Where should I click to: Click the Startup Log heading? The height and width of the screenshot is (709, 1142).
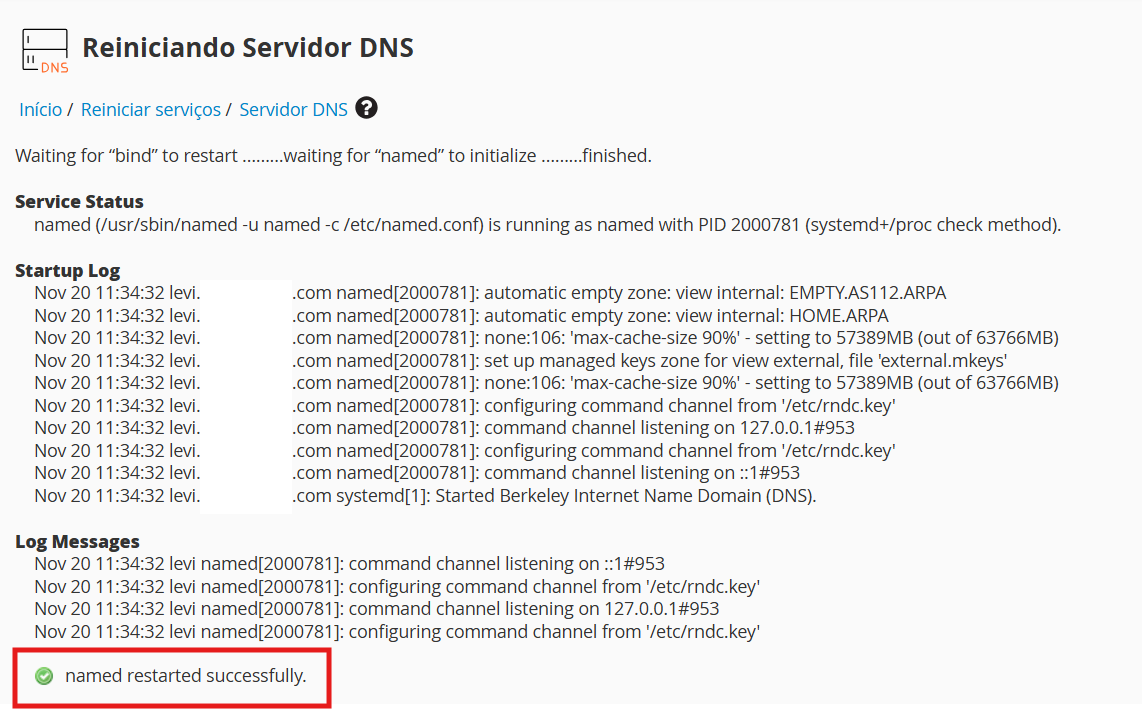[x=68, y=270]
